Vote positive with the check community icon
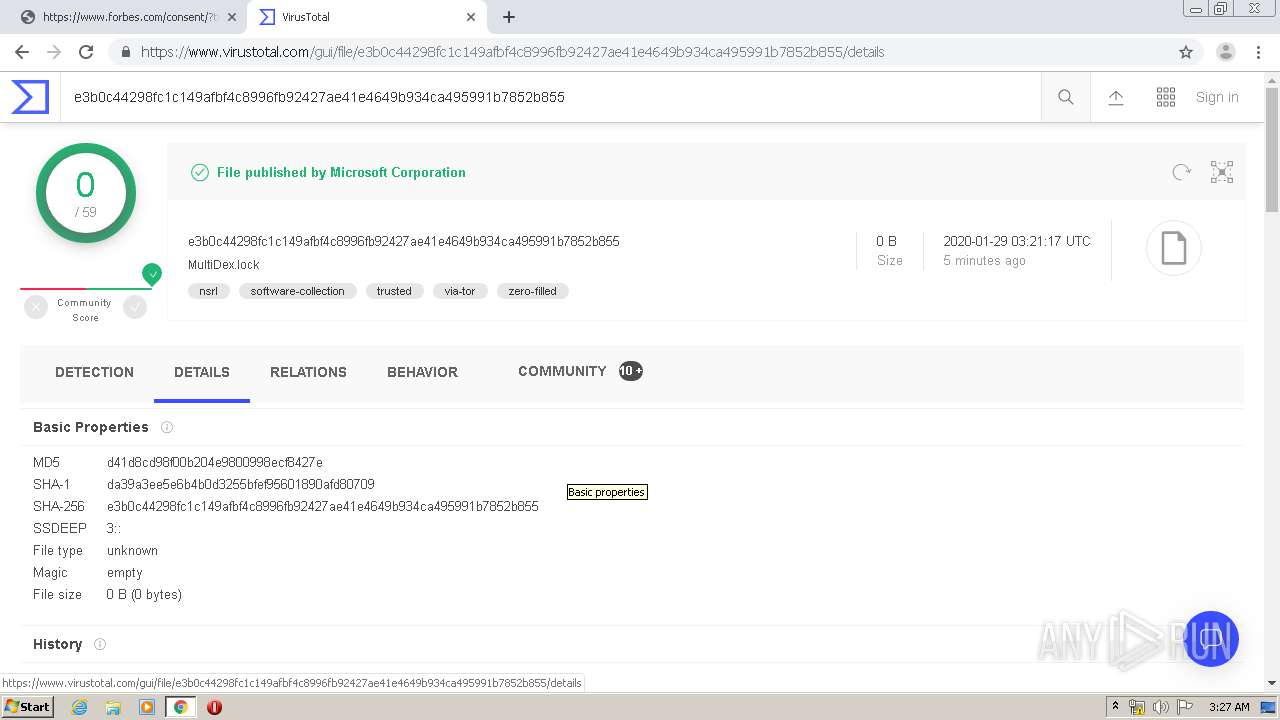Image resolution: width=1280 pixels, height=720 pixels. click(135, 308)
